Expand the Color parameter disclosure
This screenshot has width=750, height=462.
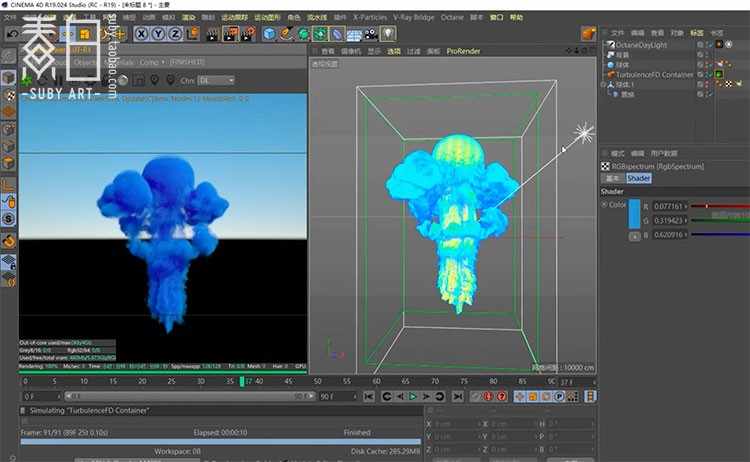604,205
